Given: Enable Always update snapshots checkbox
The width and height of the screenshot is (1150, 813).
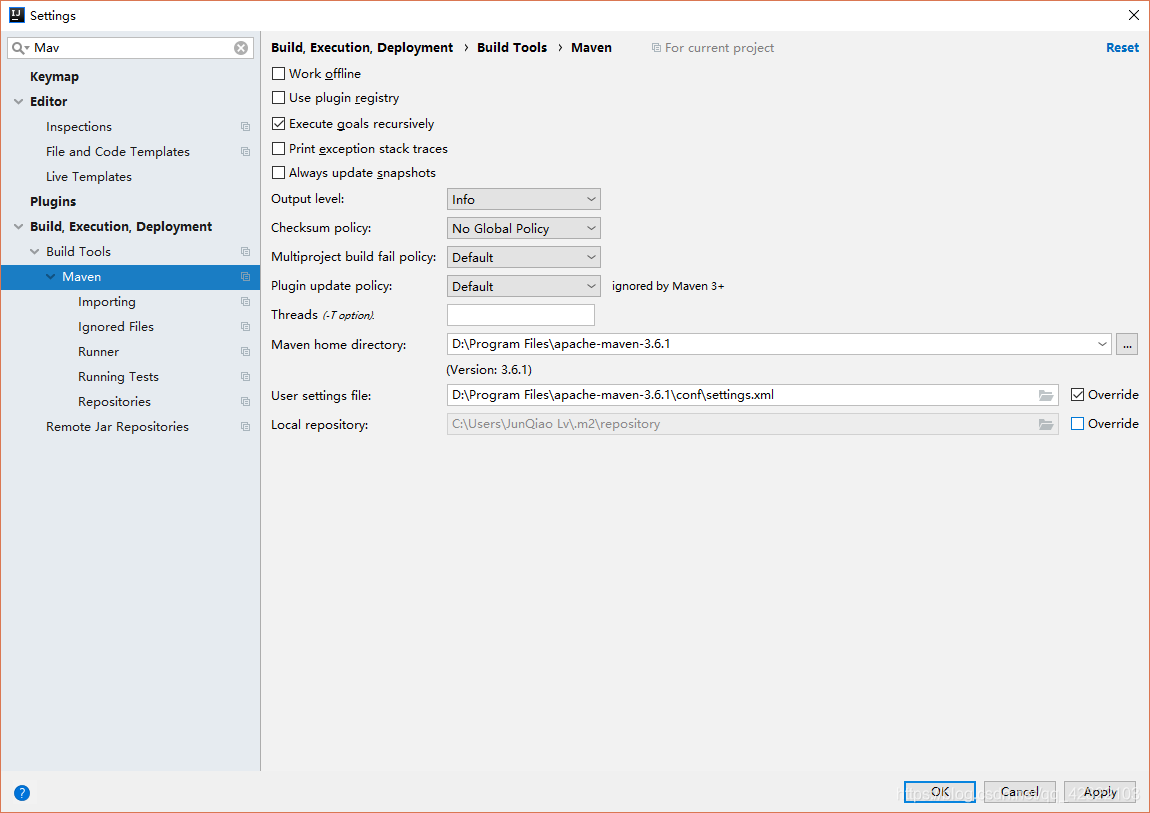Looking at the screenshot, I should tap(279, 172).
